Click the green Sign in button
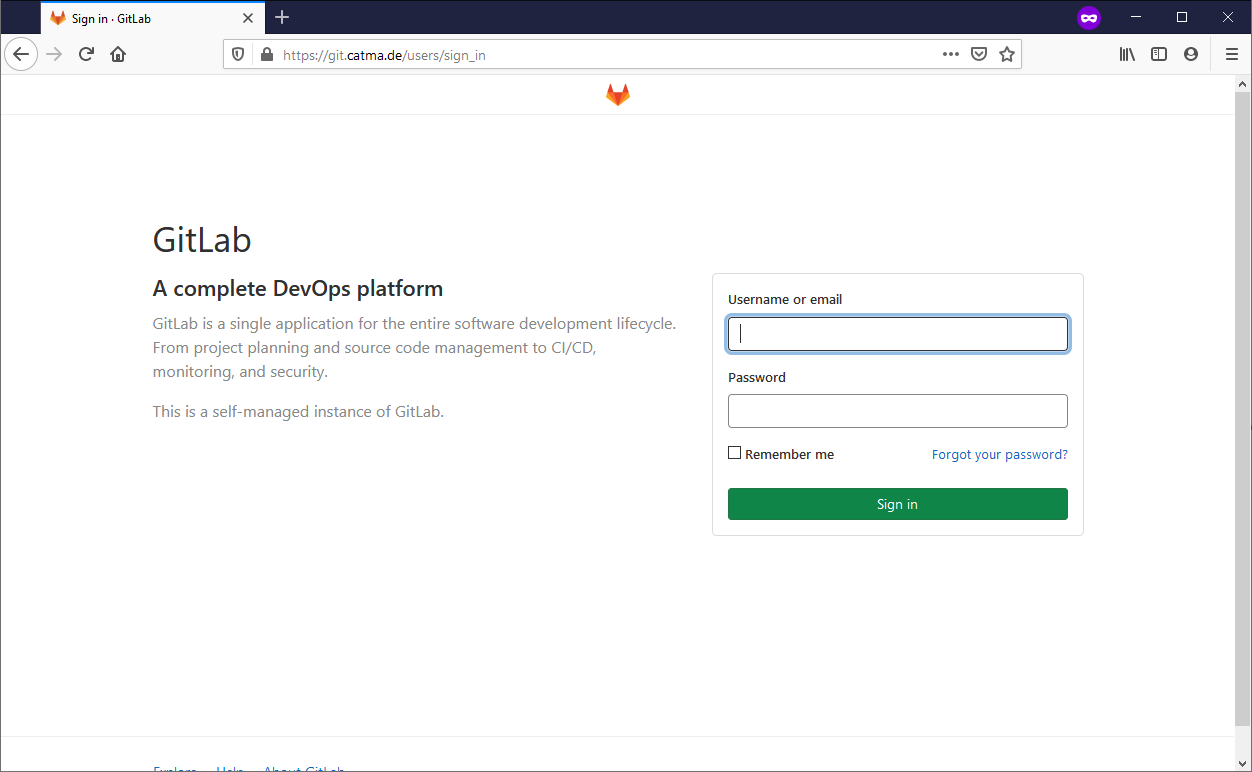1252x772 pixels. 898,504
